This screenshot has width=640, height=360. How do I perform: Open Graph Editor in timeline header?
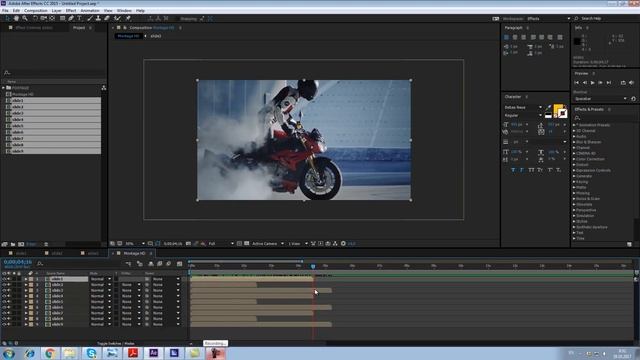click(x=179, y=264)
